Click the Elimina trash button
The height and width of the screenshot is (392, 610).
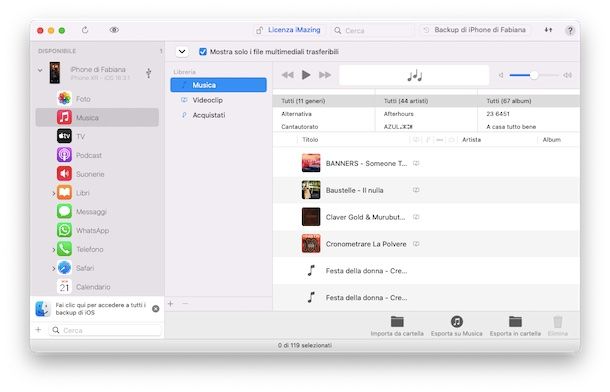[x=557, y=326]
